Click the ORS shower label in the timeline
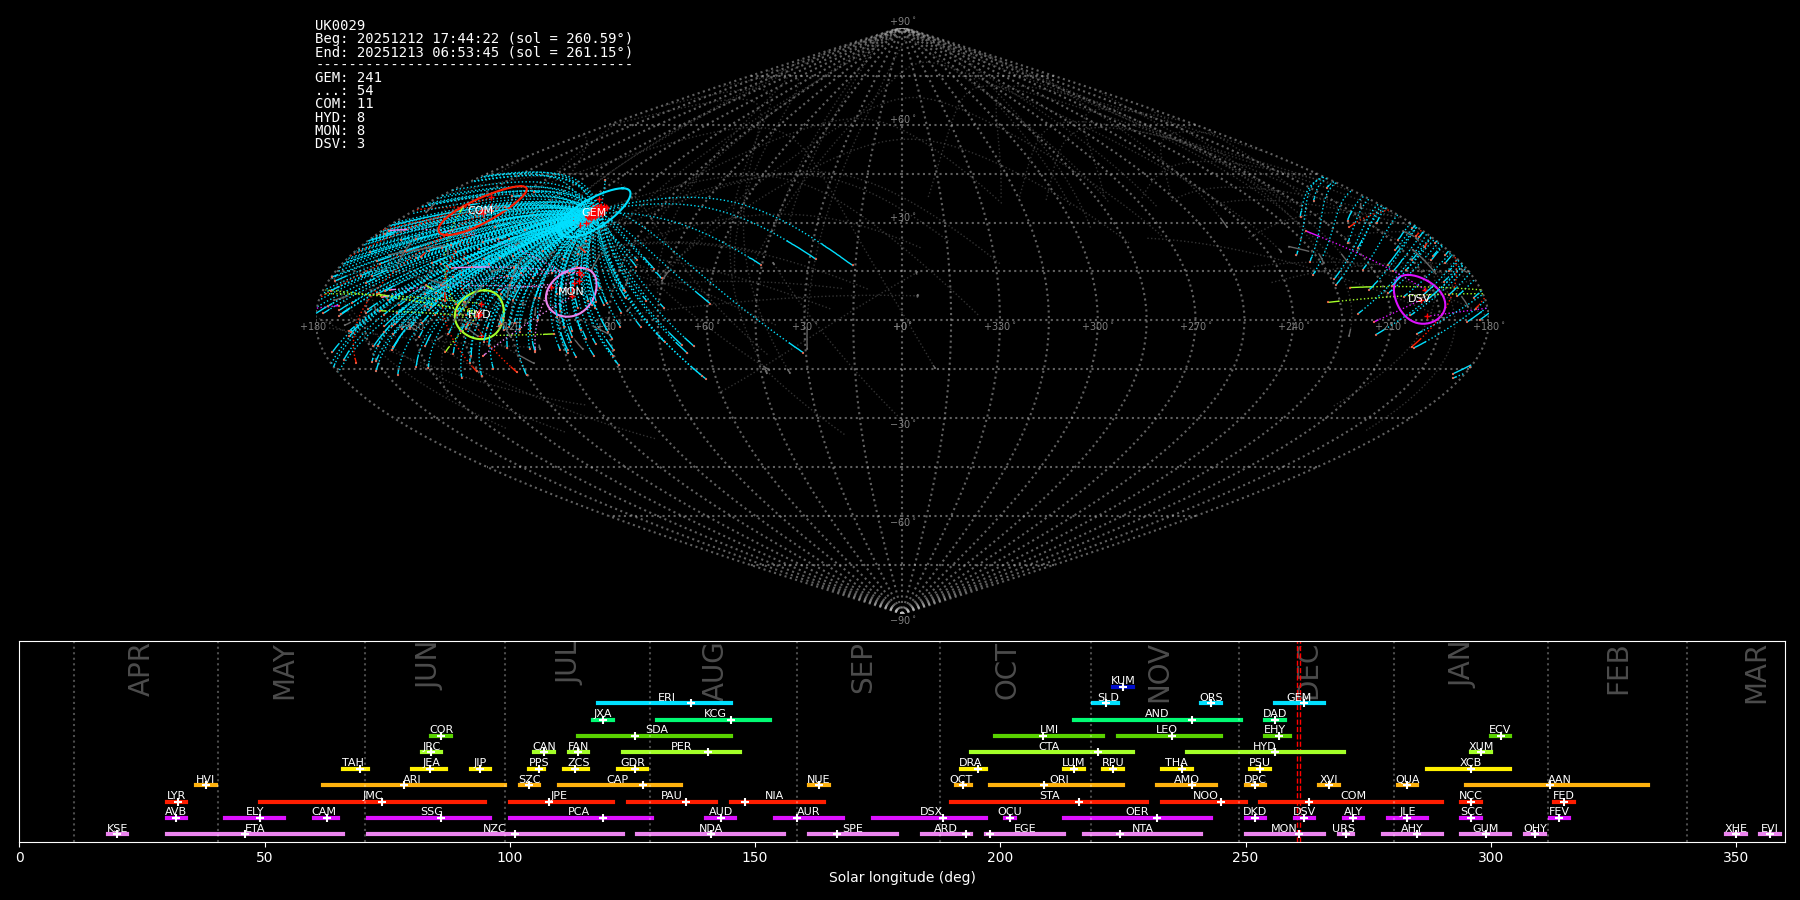The height and width of the screenshot is (900, 1800). coord(1211,698)
